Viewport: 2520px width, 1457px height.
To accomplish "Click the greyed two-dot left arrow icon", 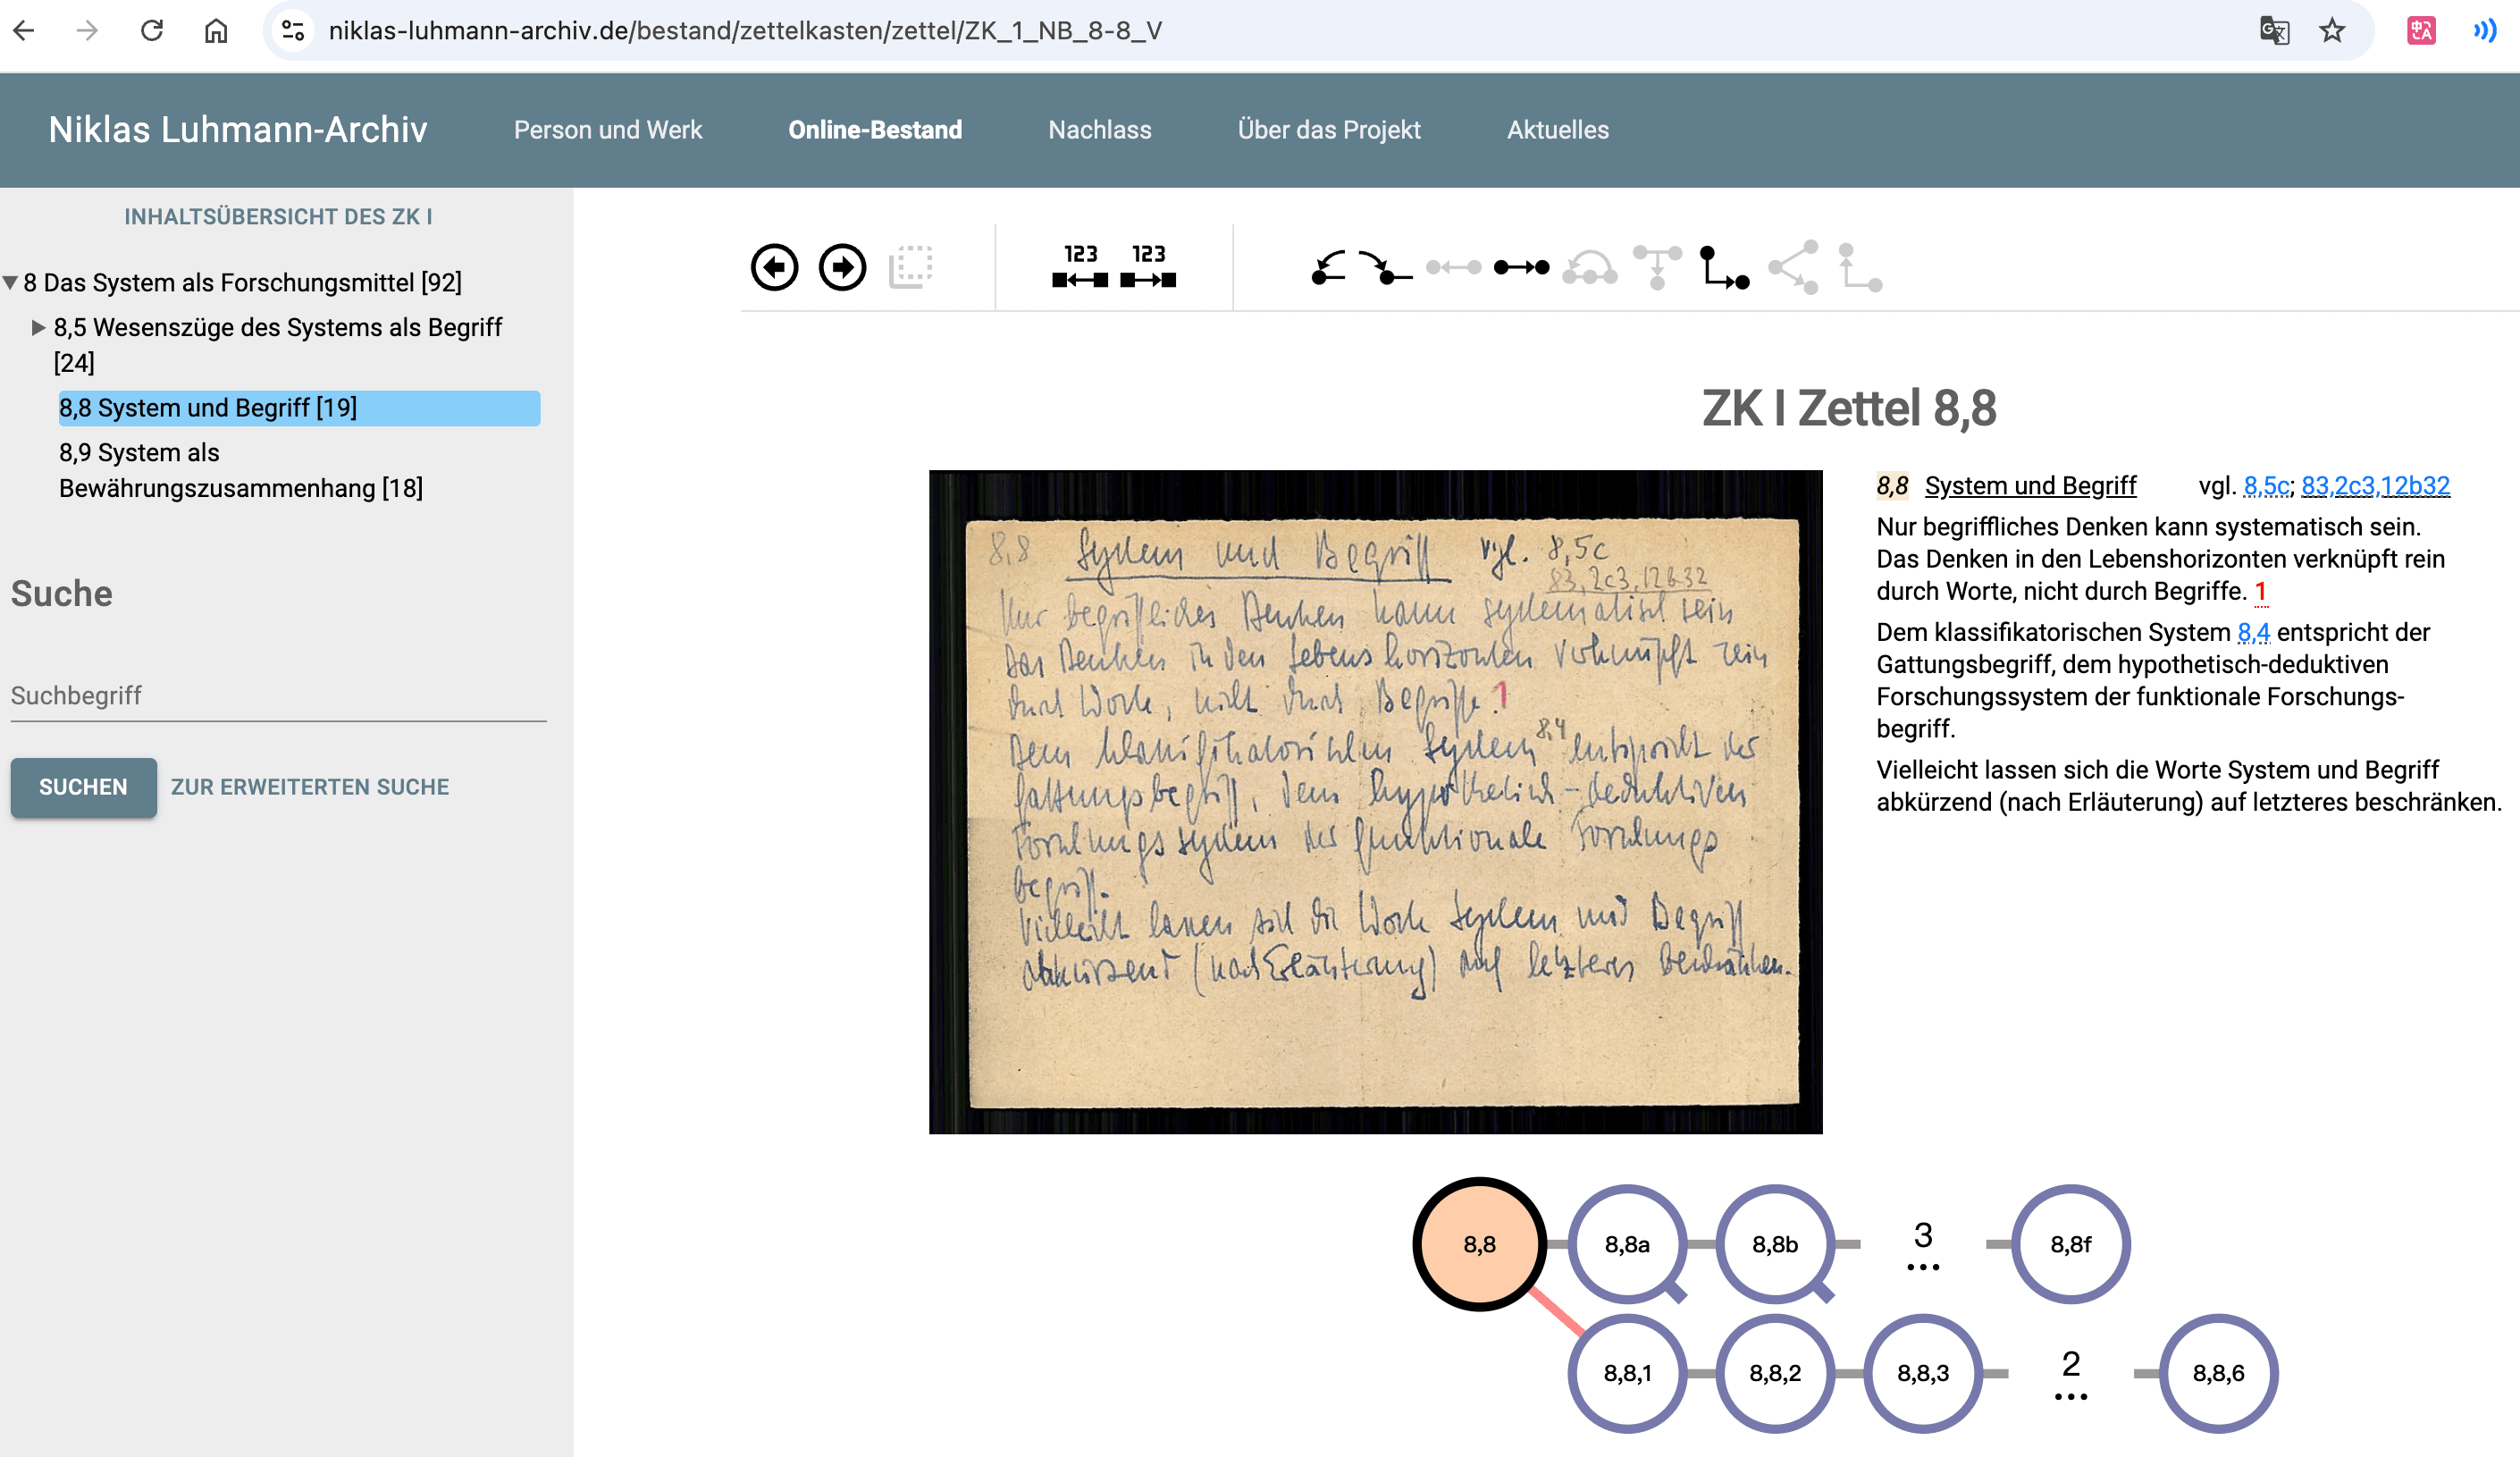I will pos(1453,267).
